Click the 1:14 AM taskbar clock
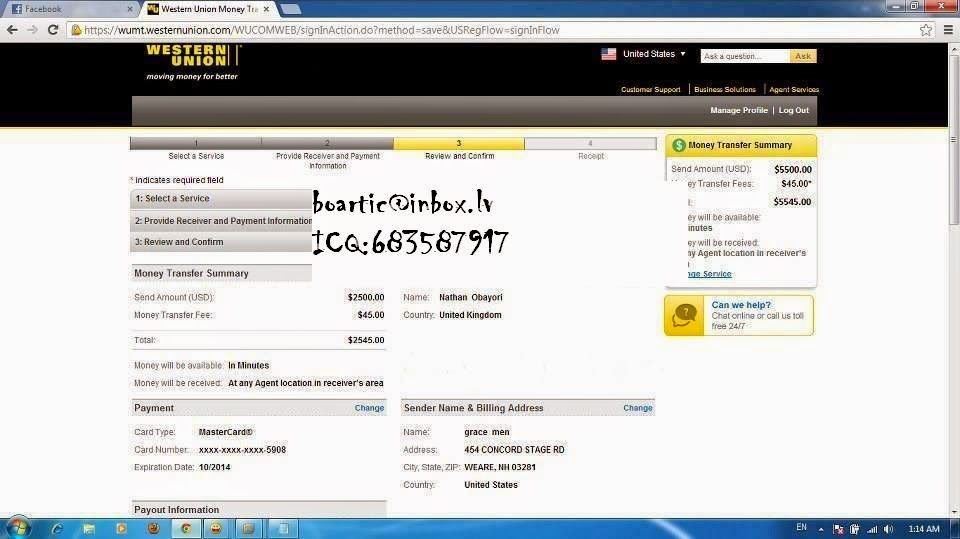The height and width of the screenshot is (539, 960). [924, 529]
